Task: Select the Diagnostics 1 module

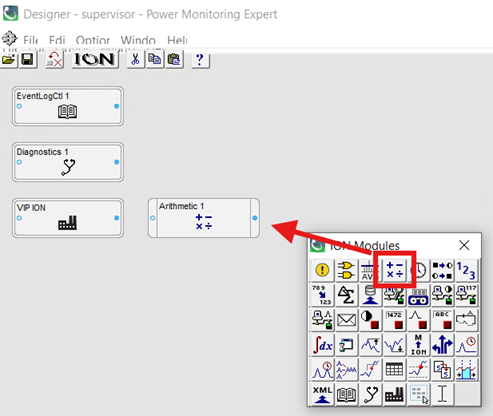Action: (x=68, y=162)
